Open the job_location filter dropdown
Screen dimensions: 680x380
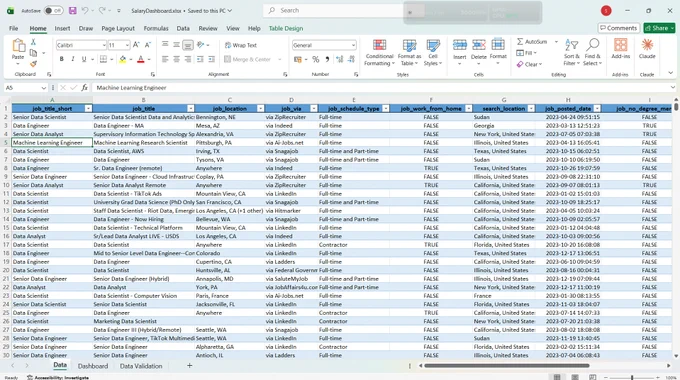point(261,108)
